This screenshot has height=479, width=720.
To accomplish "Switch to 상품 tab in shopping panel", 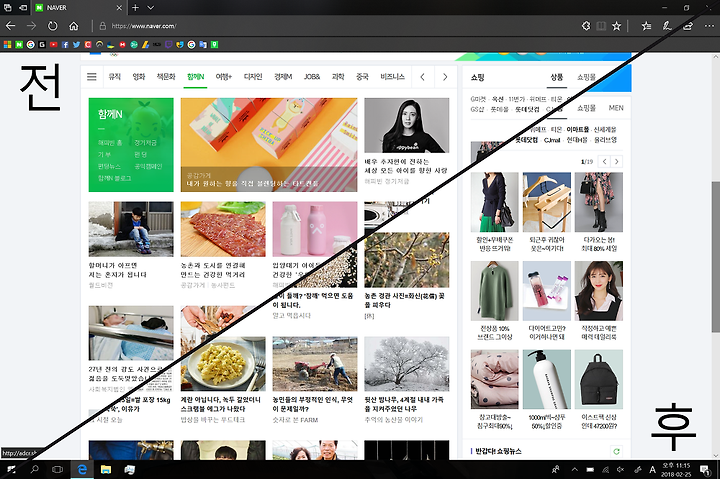I will point(557,77).
